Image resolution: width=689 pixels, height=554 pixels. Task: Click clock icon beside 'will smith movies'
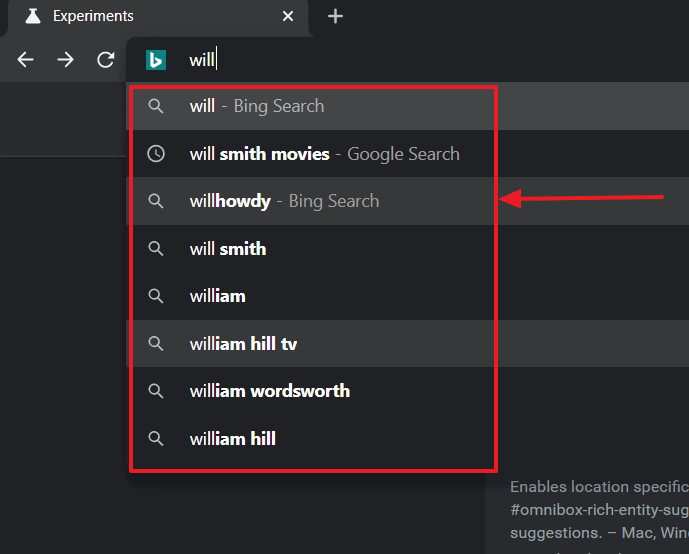(156, 154)
